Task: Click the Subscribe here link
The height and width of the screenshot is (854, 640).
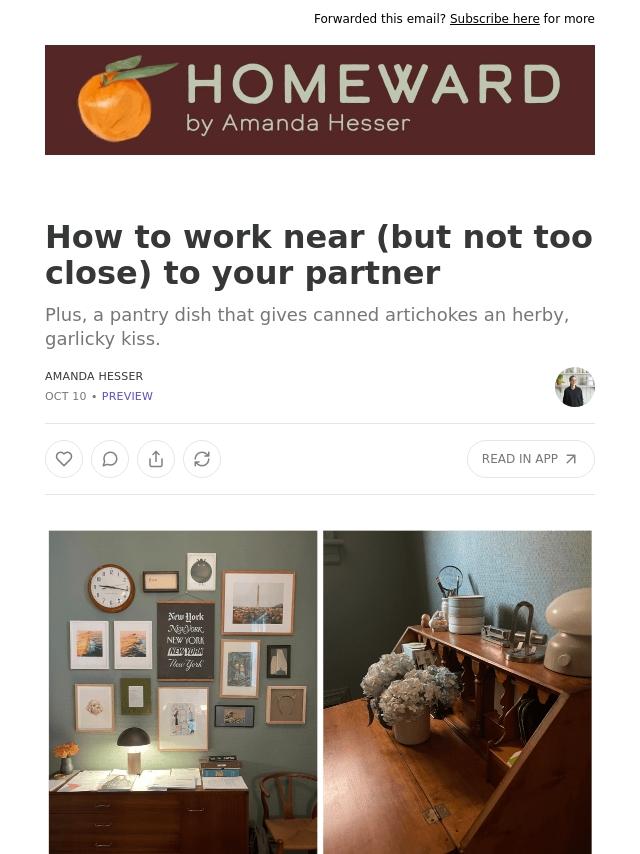Action: [495, 19]
